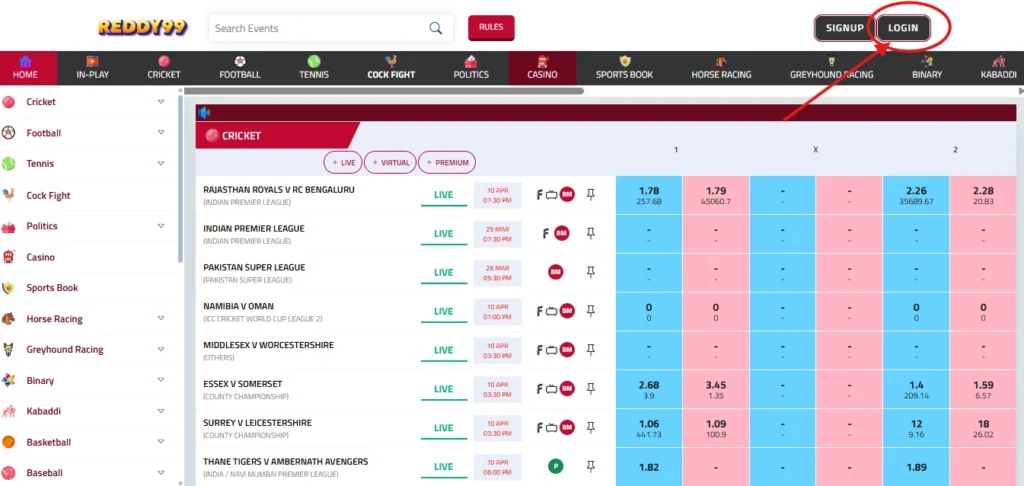Image resolution: width=1024 pixels, height=486 pixels.
Task: Open the SPORTS BOOK tab
Action: click(x=624, y=68)
